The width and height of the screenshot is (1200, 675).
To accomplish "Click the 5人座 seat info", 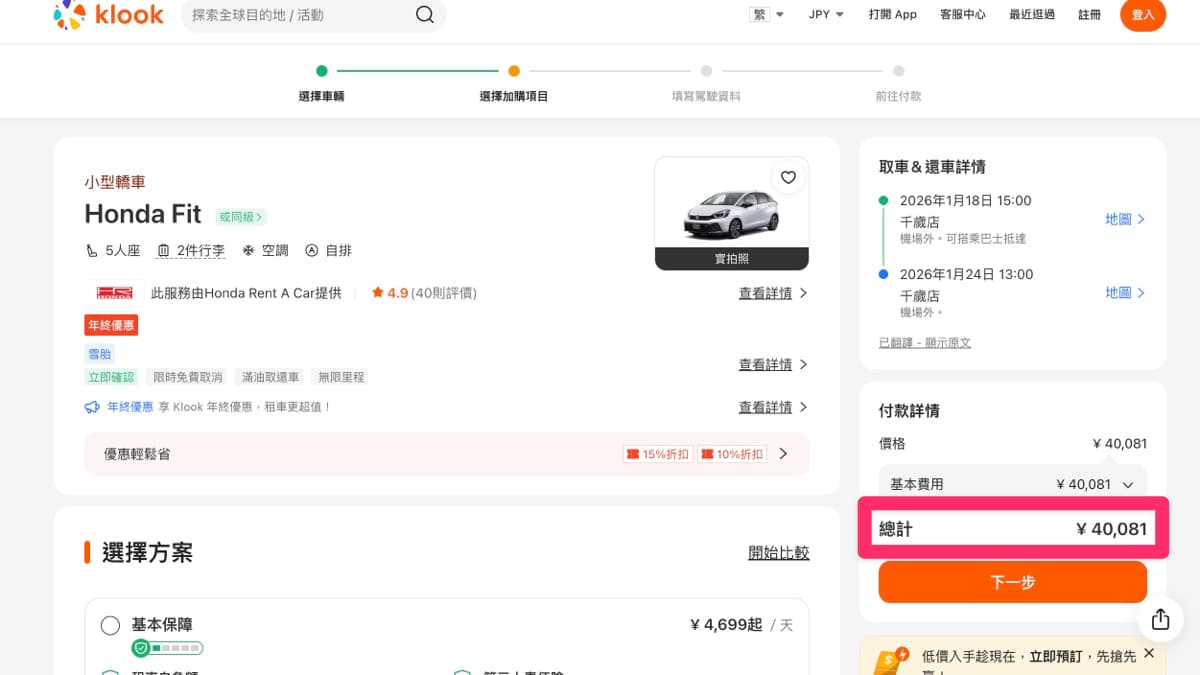I will (113, 250).
